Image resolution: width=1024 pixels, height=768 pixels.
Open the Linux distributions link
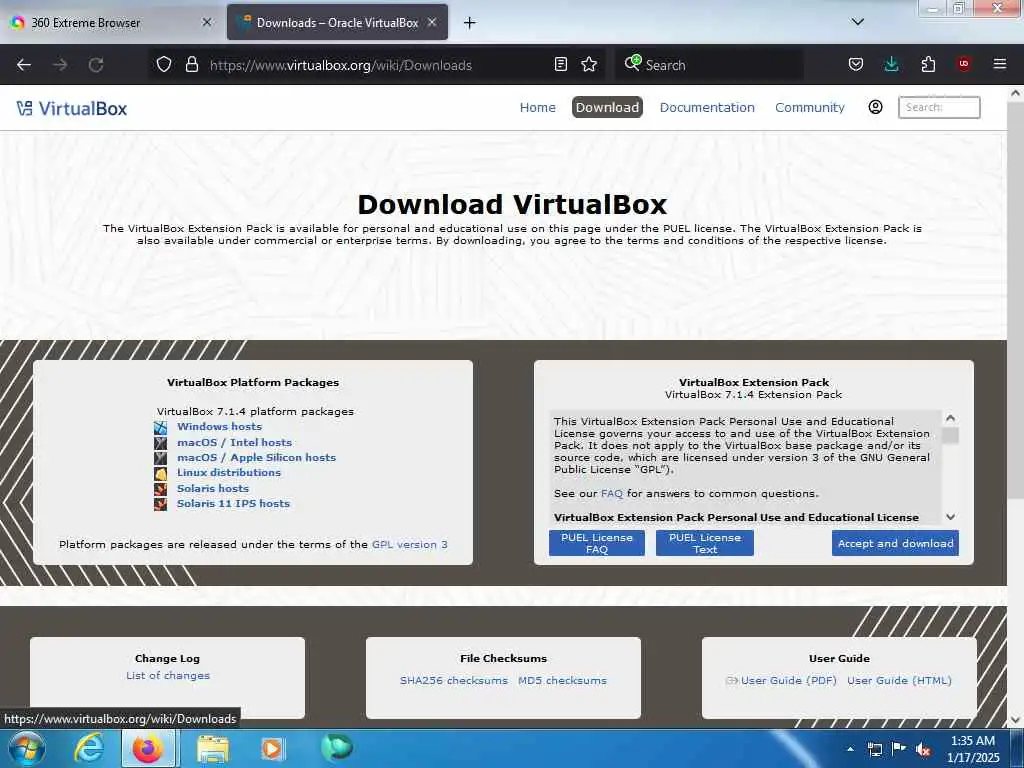click(229, 472)
